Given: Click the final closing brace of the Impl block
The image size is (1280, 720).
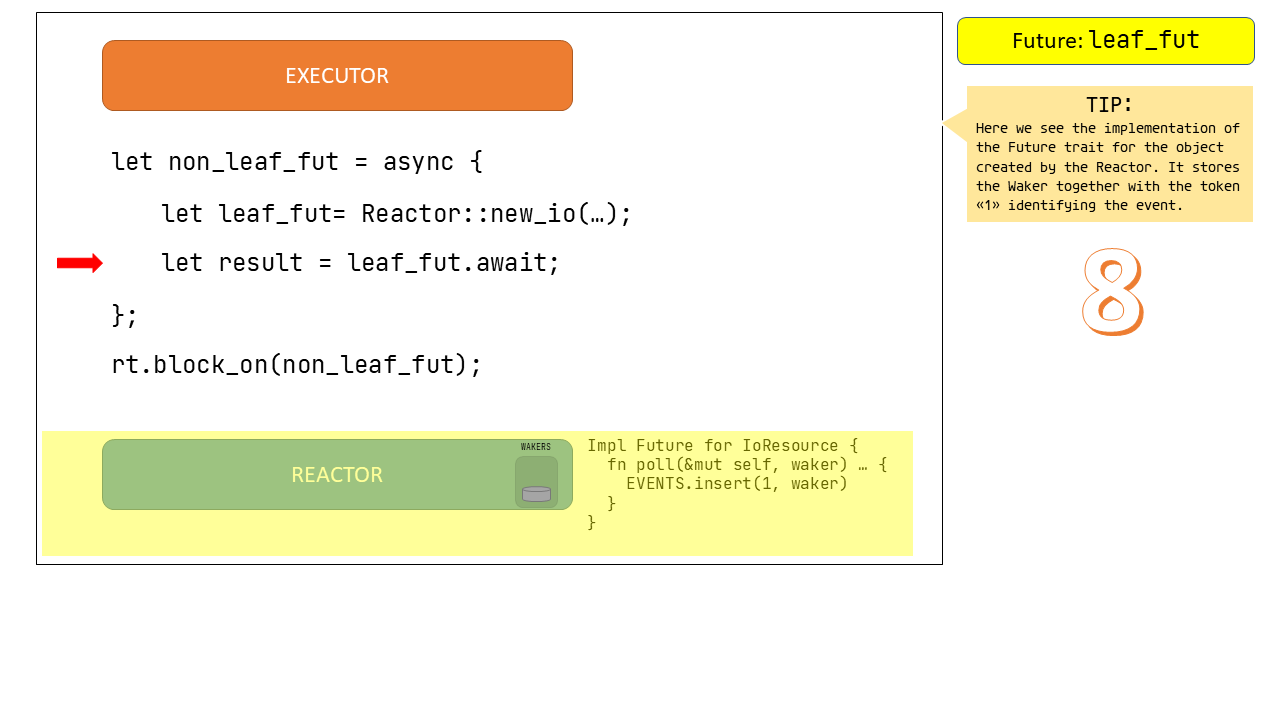Looking at the screenshot, I should click(591, 522).
